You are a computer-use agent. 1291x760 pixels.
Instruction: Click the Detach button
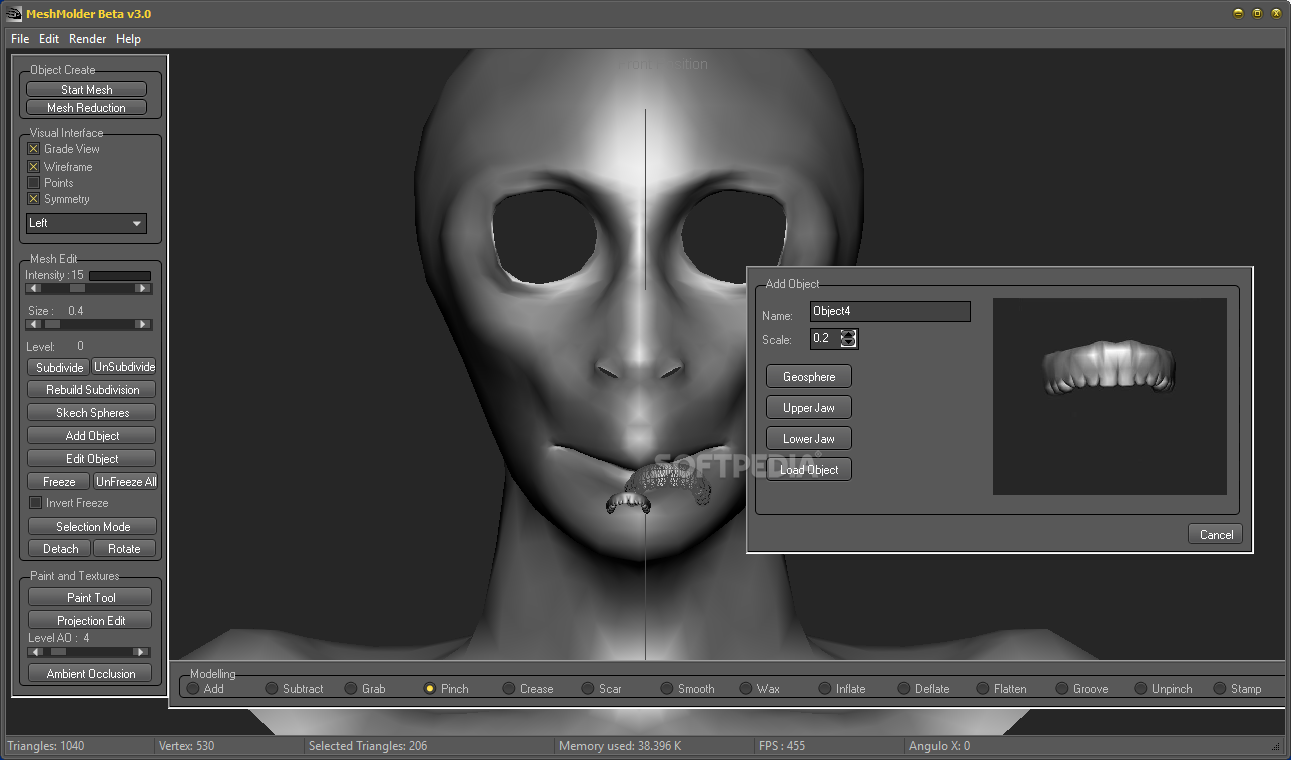click(x=60, y=549)
